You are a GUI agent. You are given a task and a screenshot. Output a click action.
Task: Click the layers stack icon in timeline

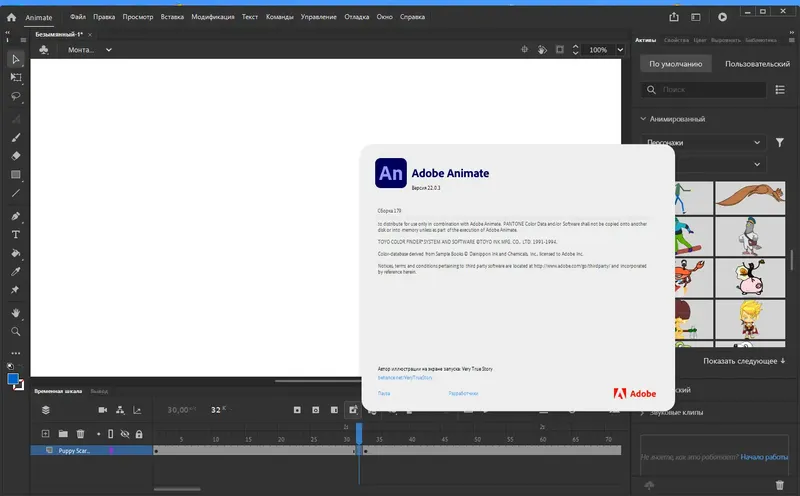pyautogui.click(x=45, y=410)
